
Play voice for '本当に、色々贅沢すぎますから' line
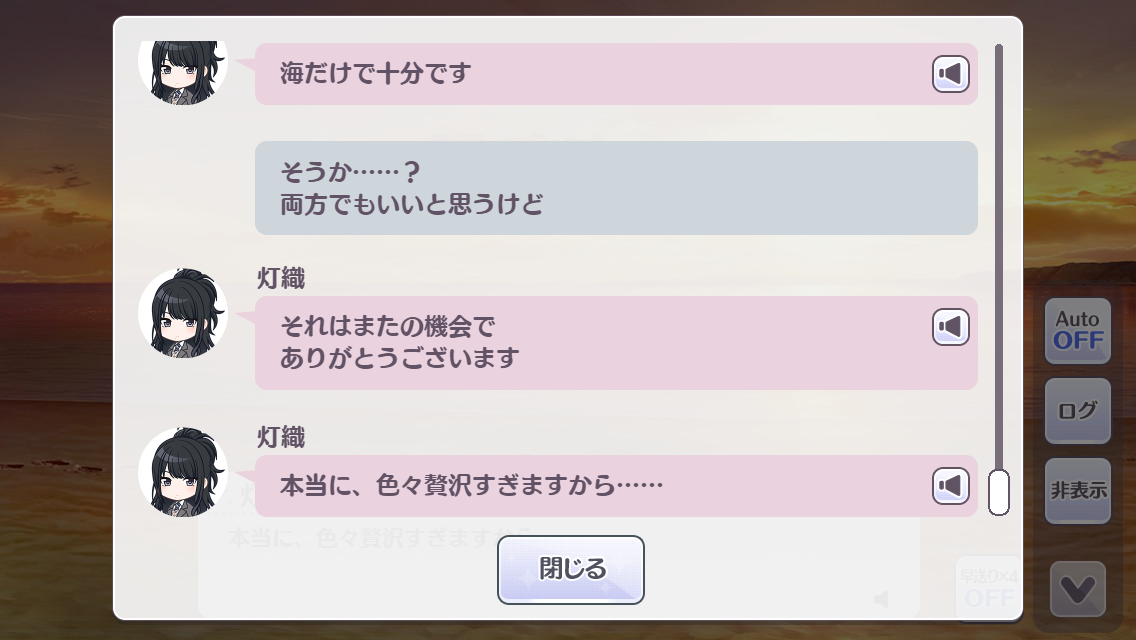[x=951, y=486]
